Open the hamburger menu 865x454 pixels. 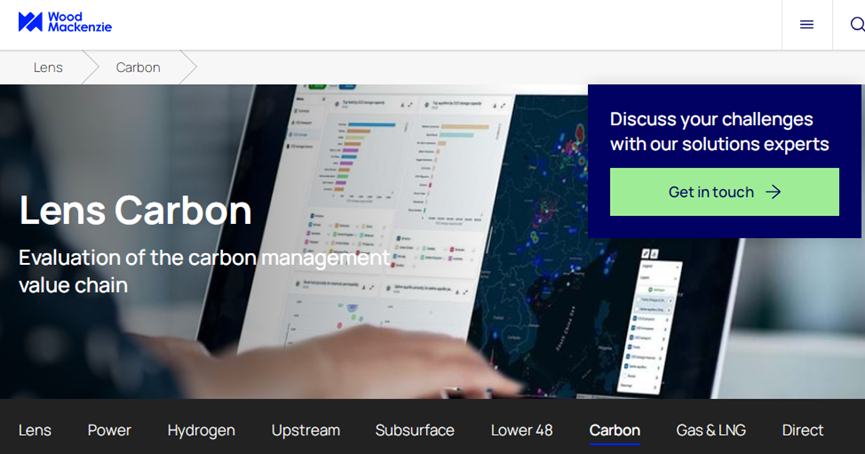(807, 24)
